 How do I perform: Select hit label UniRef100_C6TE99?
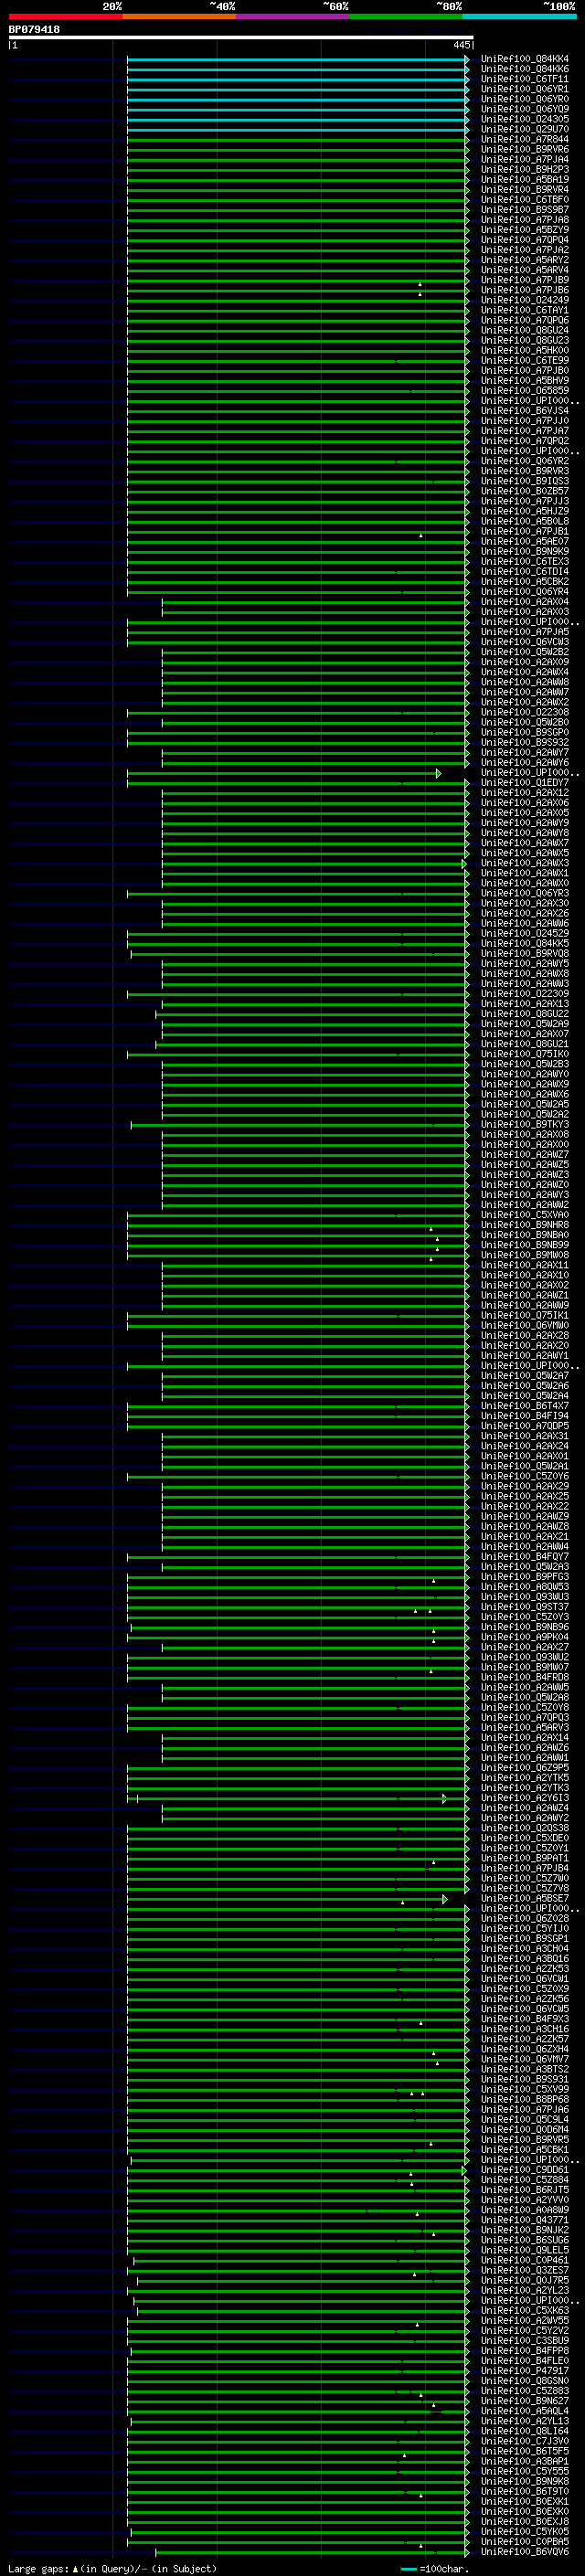click(525, 360)
